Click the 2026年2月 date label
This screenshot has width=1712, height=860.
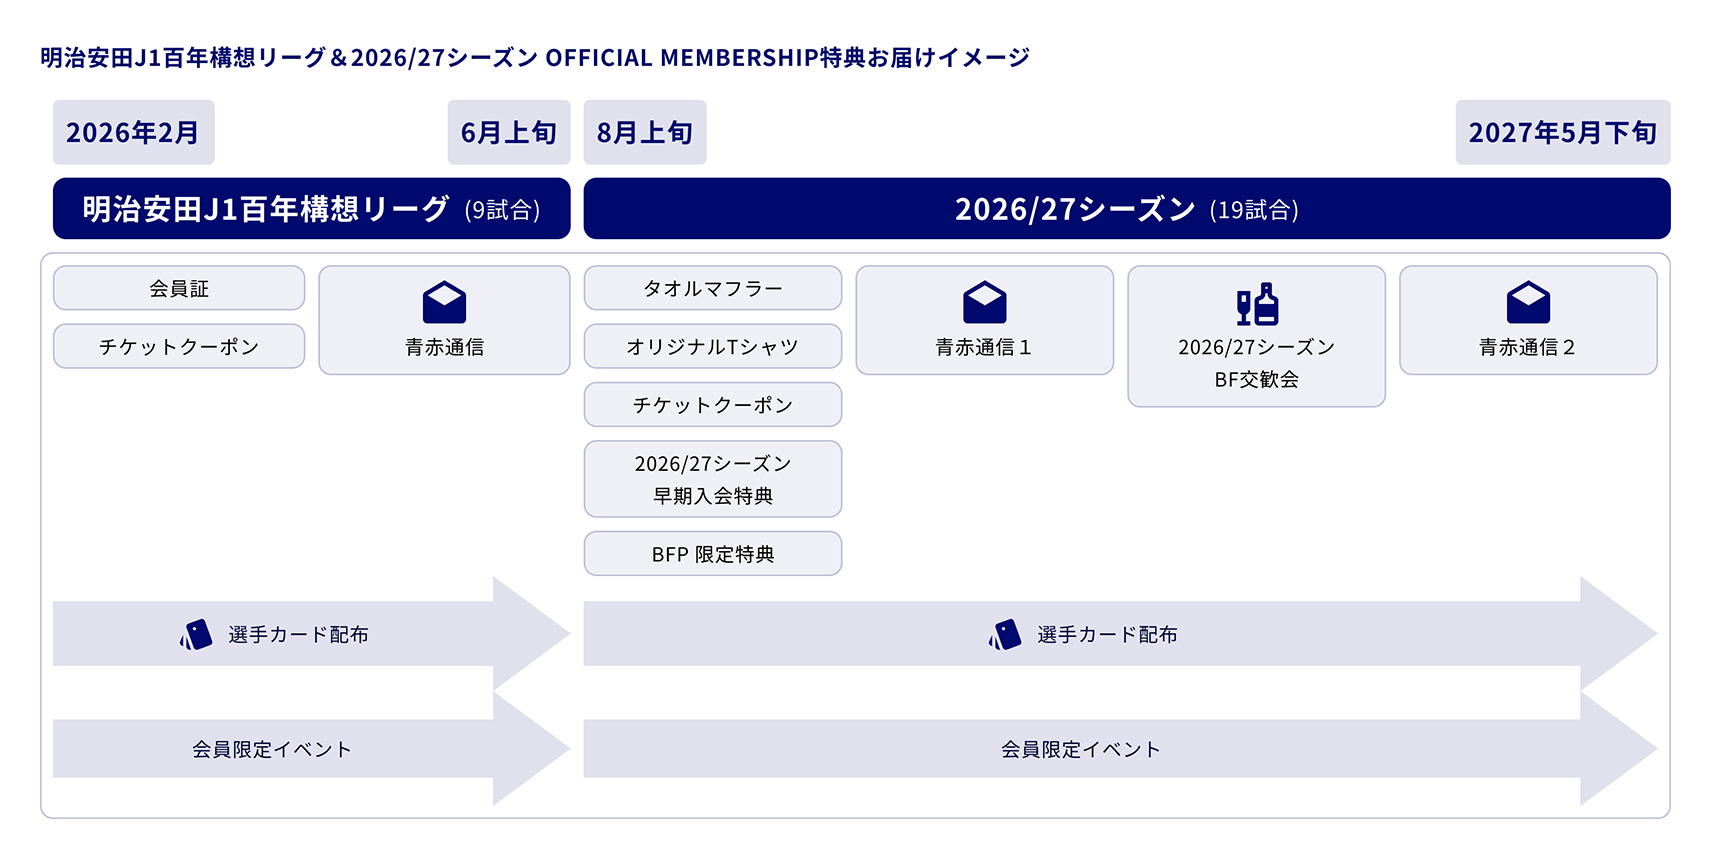(133, 132)
